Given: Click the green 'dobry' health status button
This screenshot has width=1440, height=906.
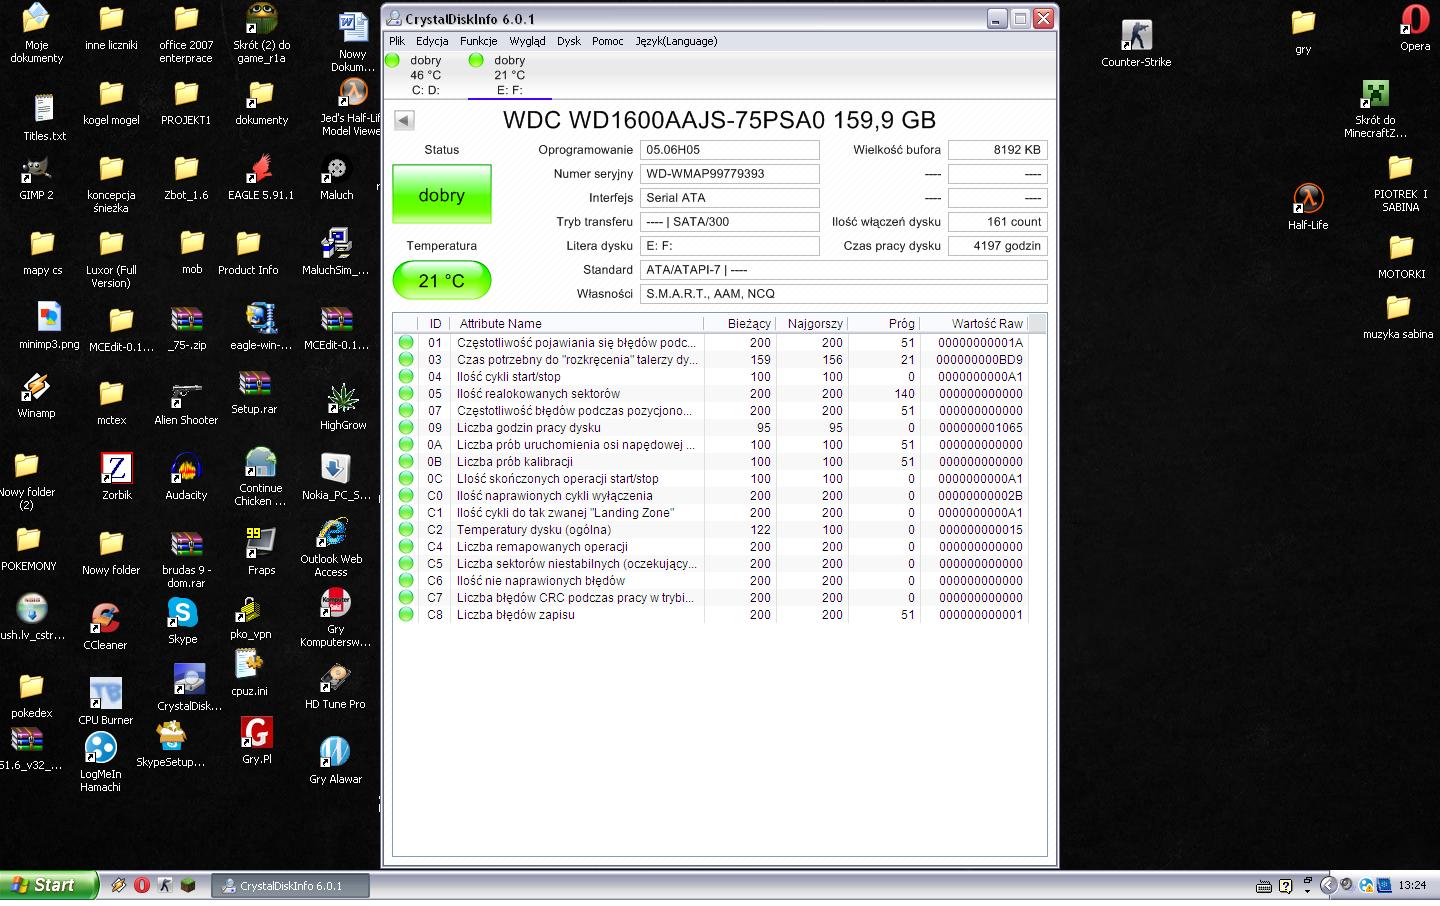Looking at the screenshot, I should coord(442,194).
